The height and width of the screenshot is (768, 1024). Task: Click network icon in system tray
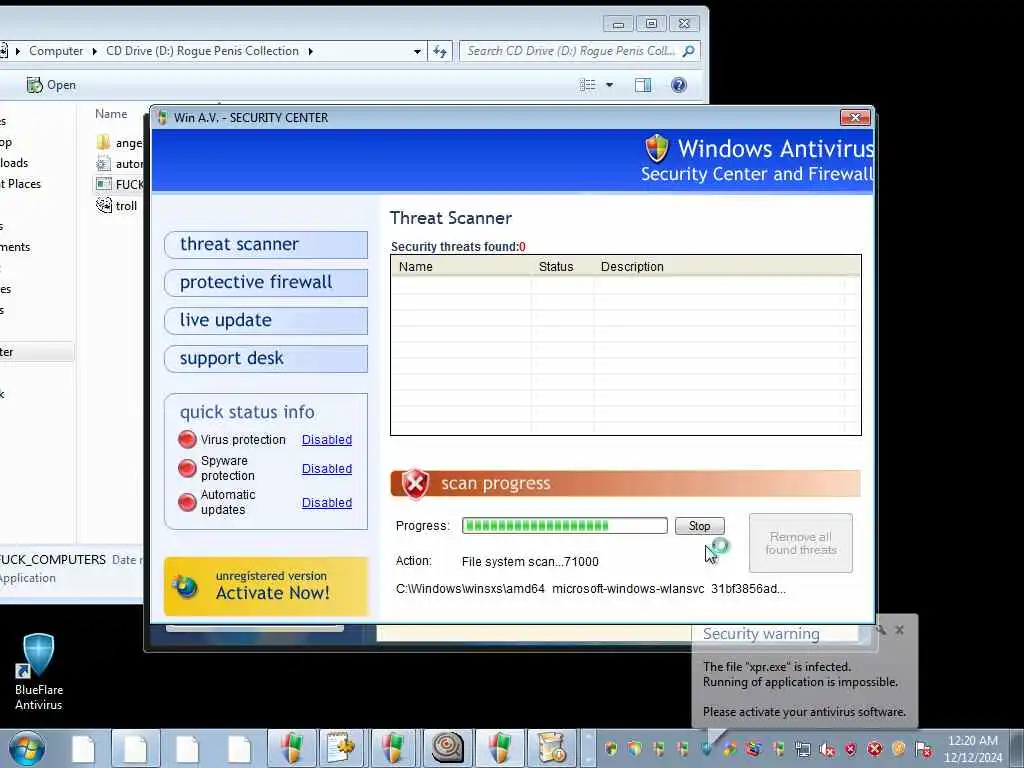pos(803,749)
